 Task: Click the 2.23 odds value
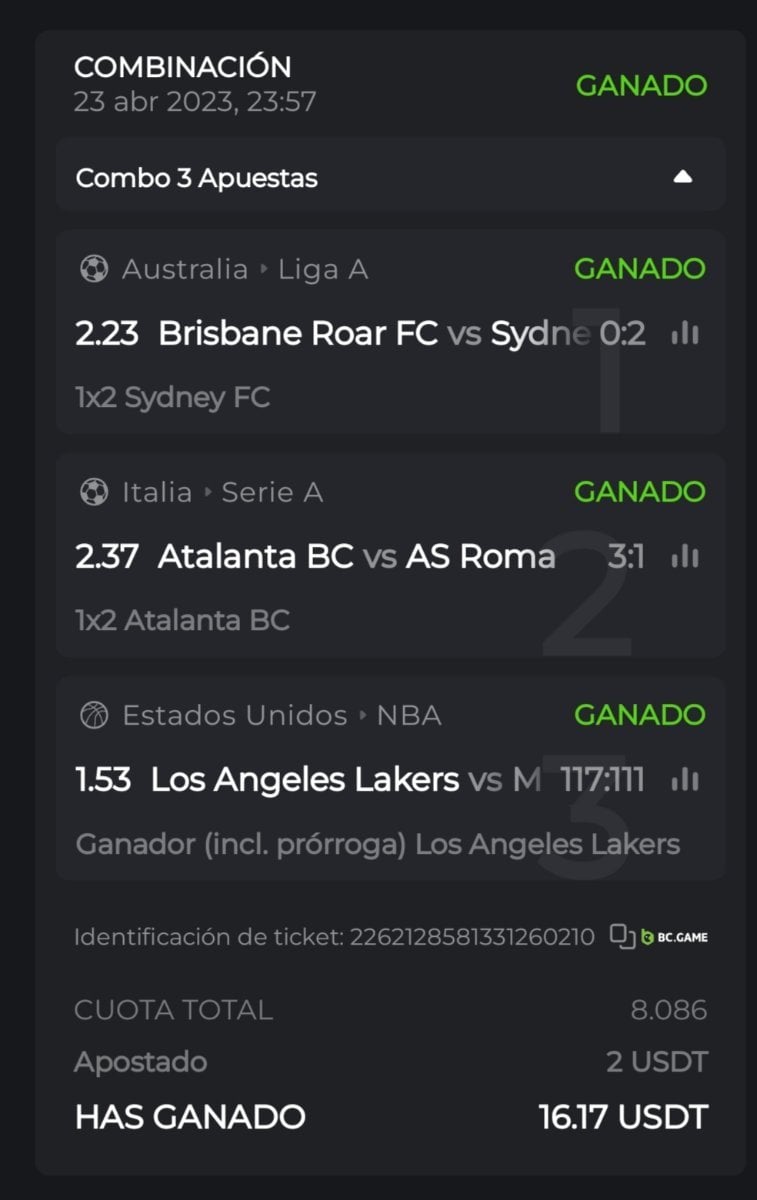pos(107,334)
